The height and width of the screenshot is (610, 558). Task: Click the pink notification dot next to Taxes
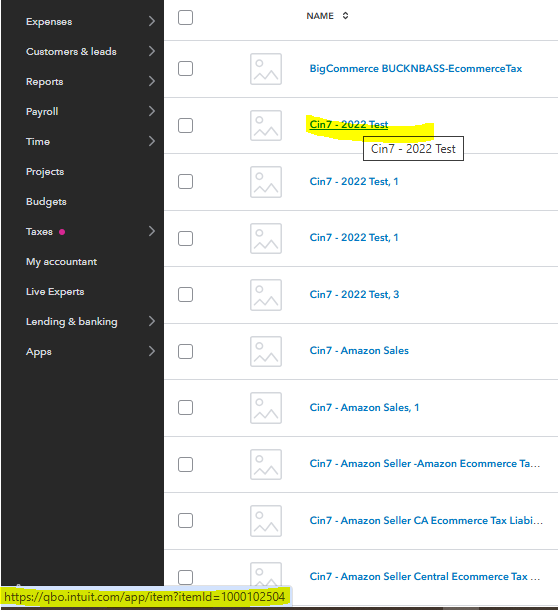(62, 232)
